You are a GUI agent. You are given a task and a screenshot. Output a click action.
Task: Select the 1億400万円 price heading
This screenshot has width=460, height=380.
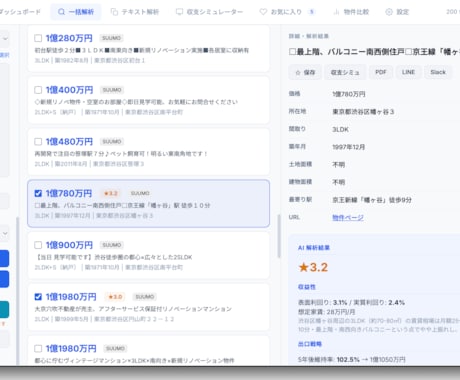[x=69, y=90]
